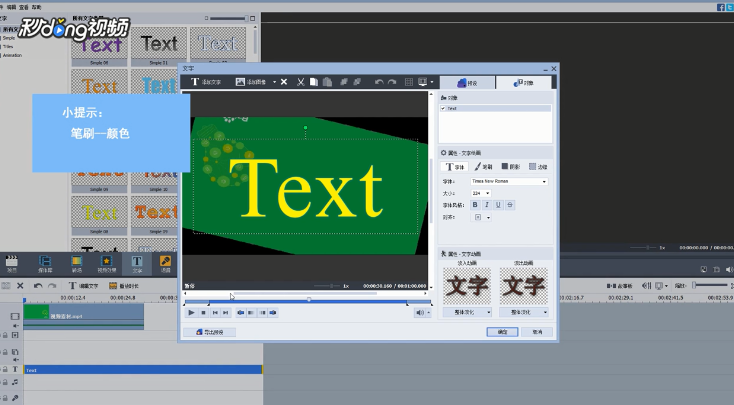Toggle Bold font style
This screenshot has height=405, width=734.
tap(475, 205)
